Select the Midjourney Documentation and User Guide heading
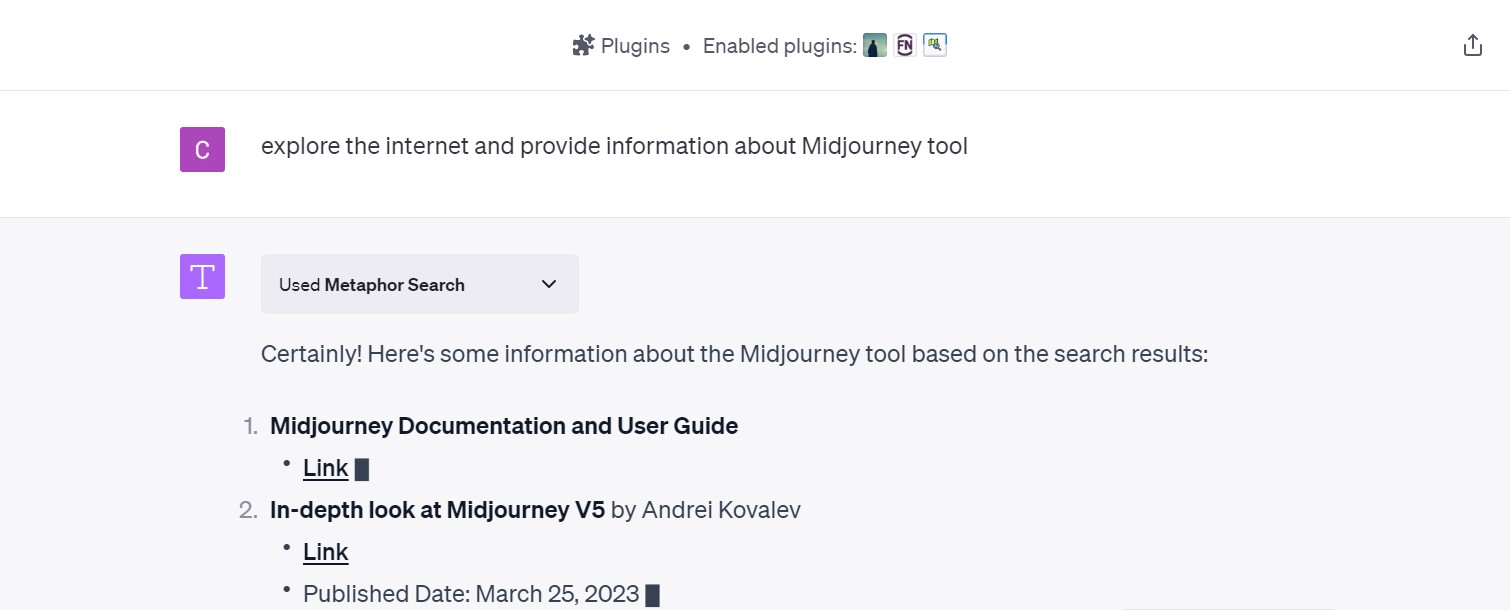 pos(504,426)
